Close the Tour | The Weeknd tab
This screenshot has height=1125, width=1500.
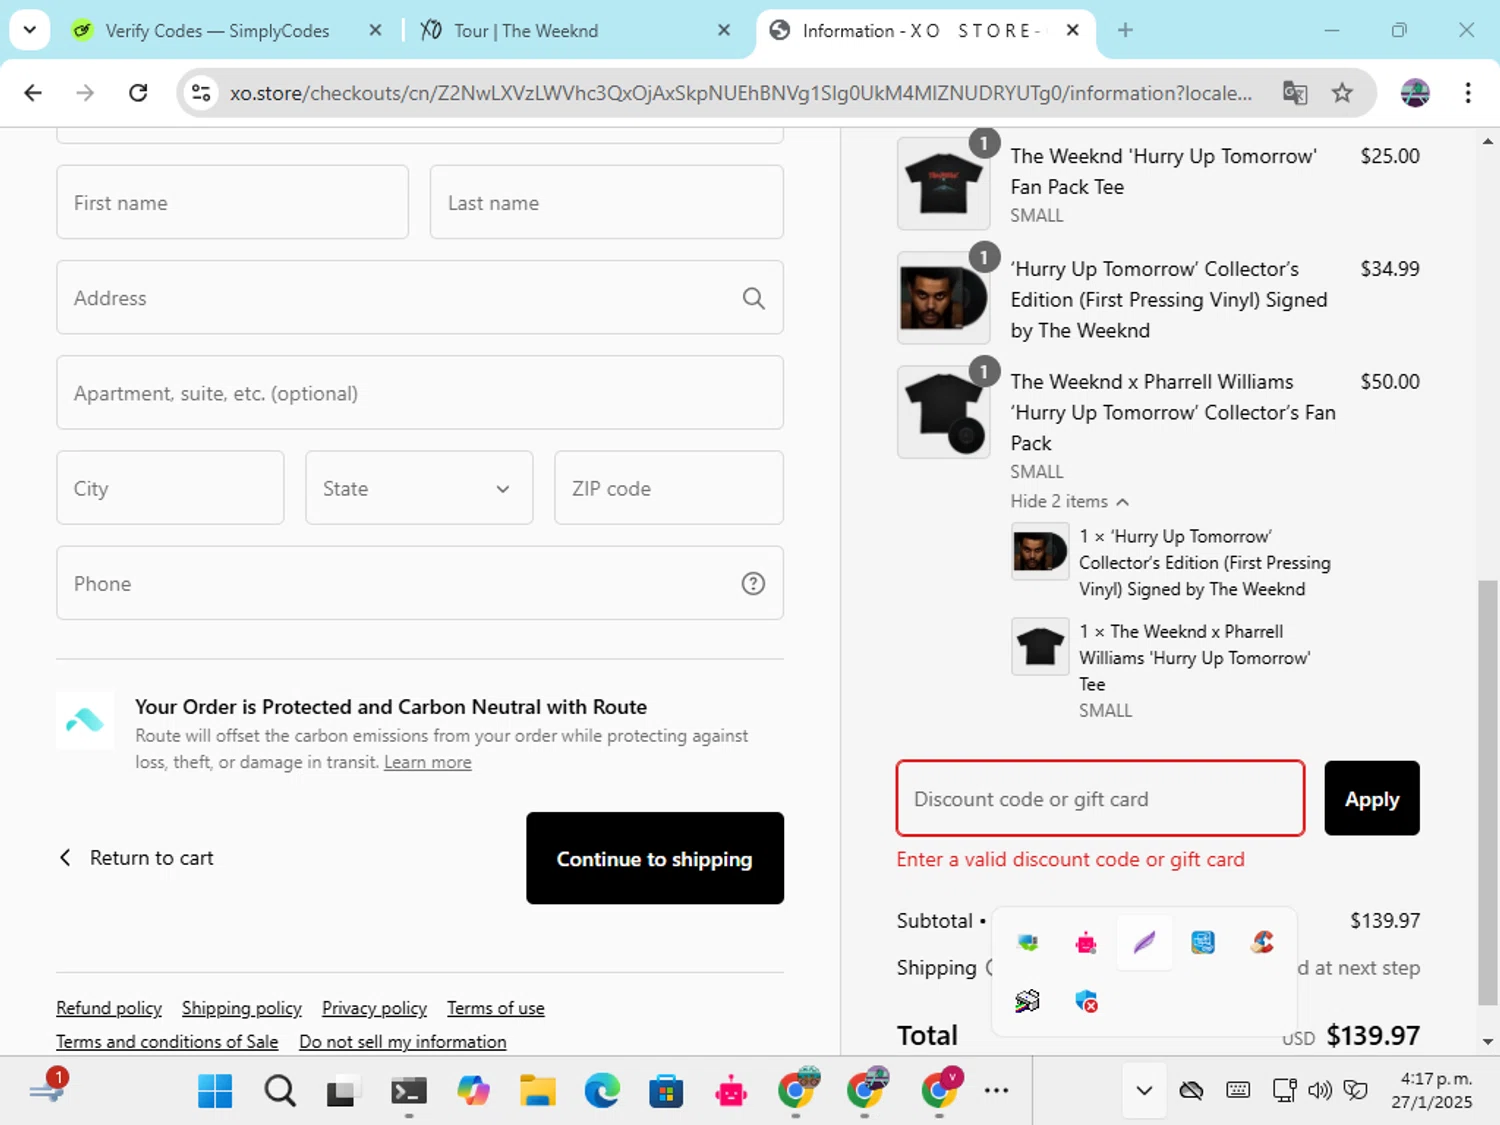click(x=724, y=31)
